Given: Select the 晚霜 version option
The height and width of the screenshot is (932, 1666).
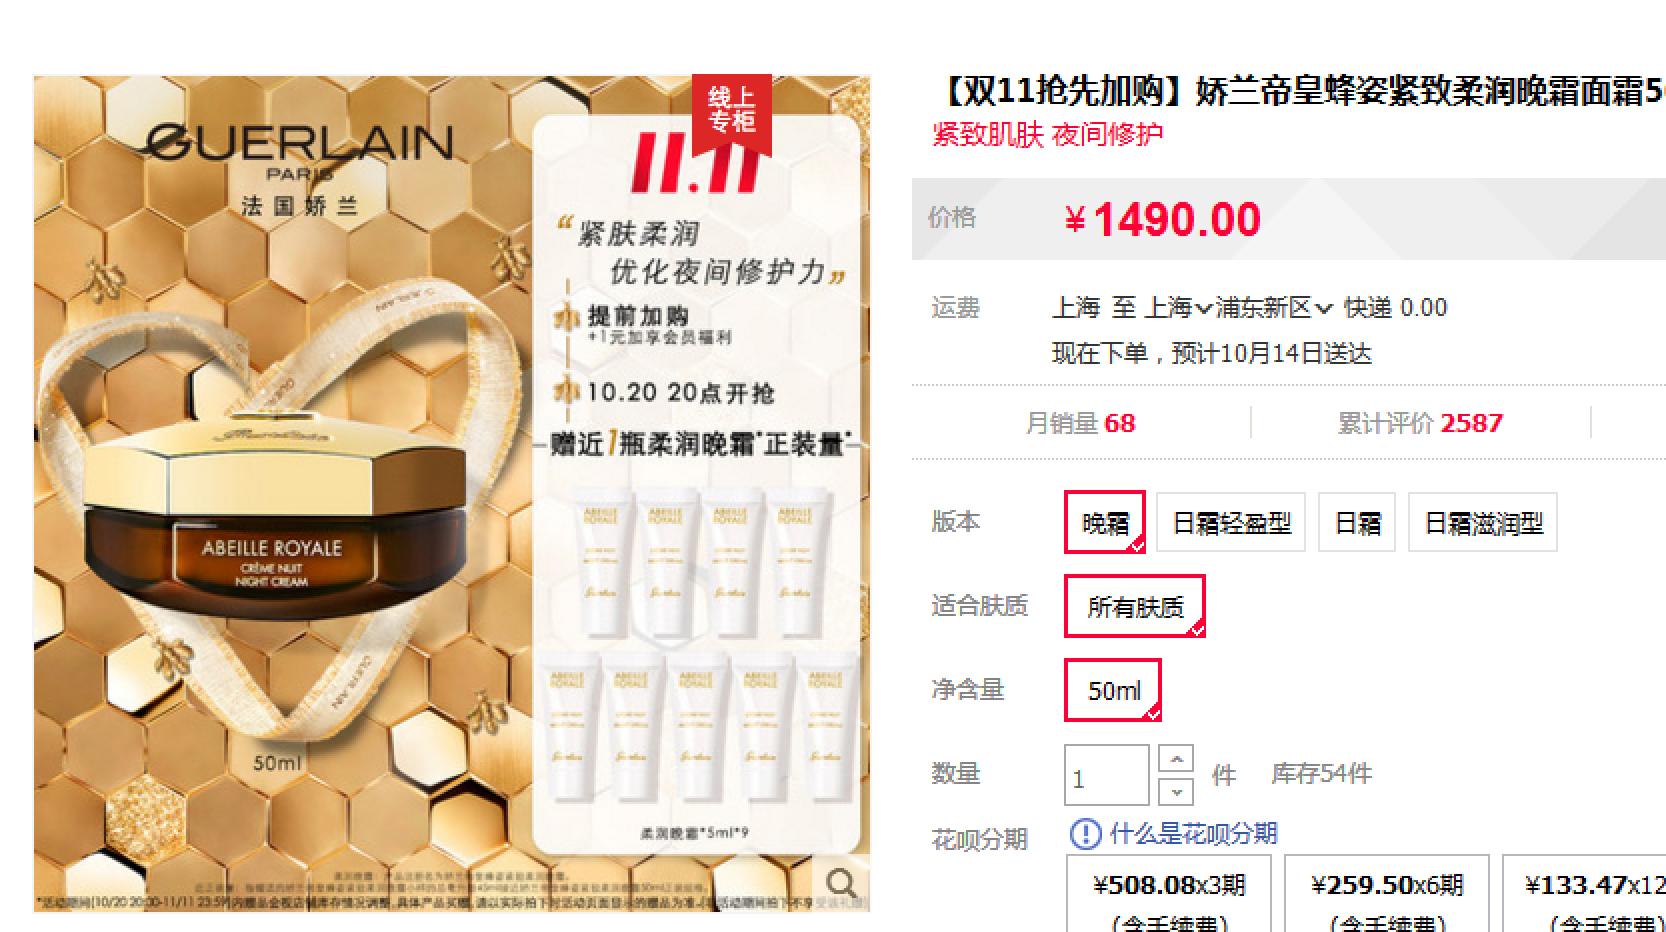Looking at the screenshot, I should coord(1105,522).
